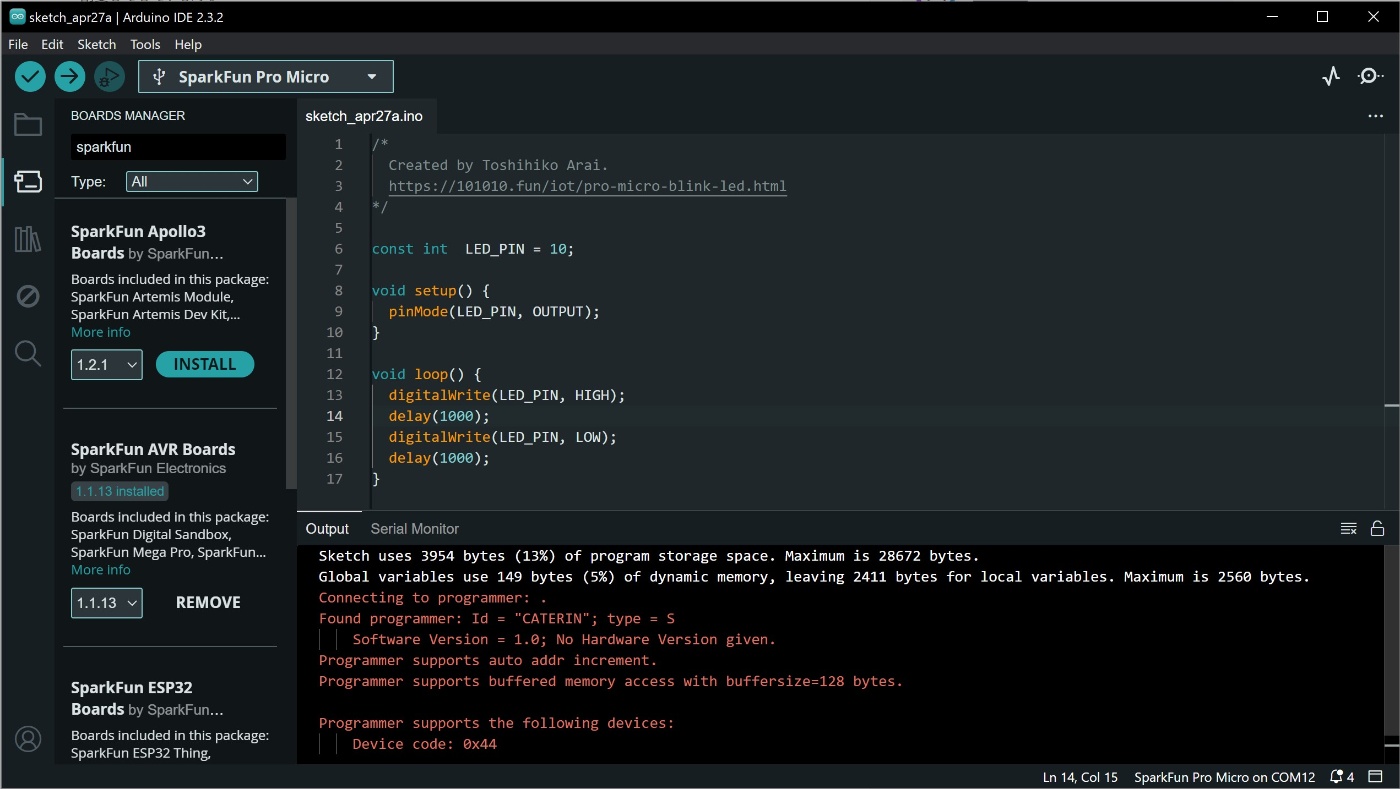Install the SparkFun Apollo3 Boards package

click(205, 365)
